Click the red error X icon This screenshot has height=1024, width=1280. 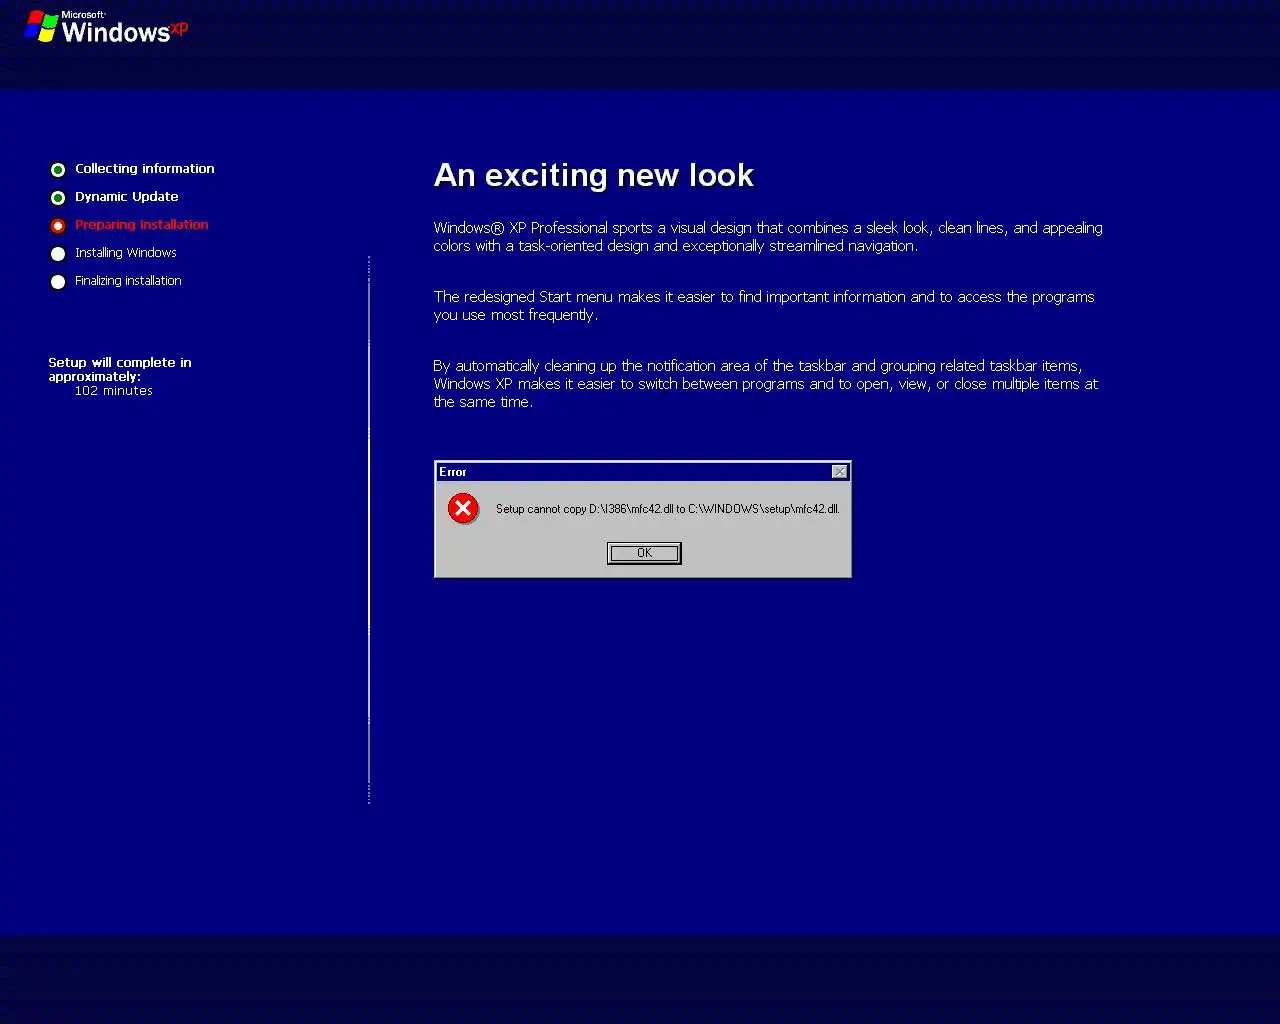pos(463,509)
